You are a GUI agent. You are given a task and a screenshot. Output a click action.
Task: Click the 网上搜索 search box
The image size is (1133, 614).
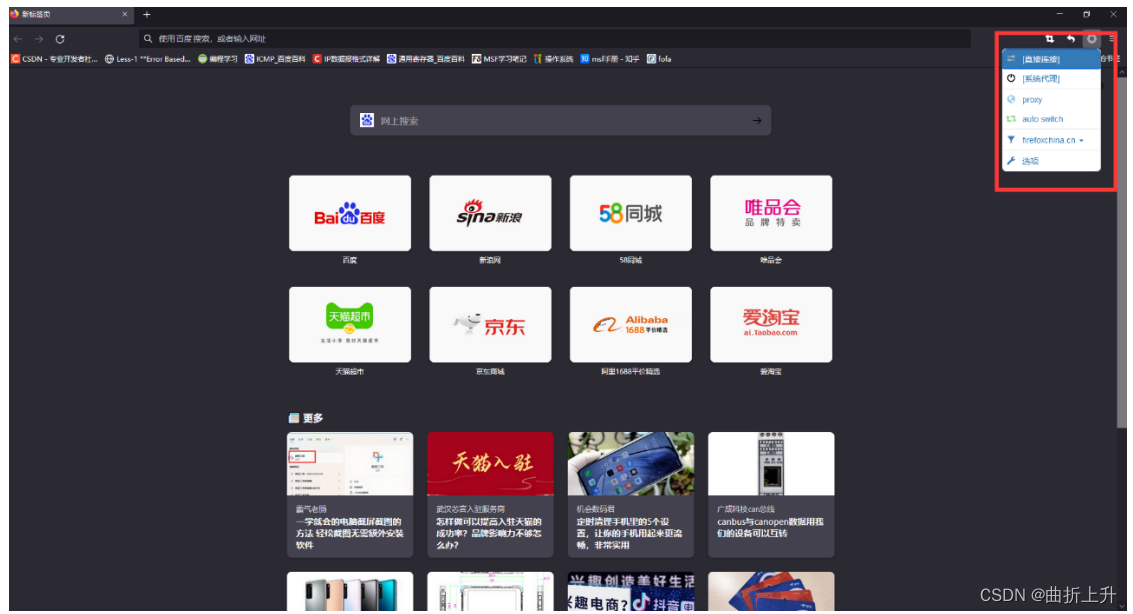coord(561,121)
